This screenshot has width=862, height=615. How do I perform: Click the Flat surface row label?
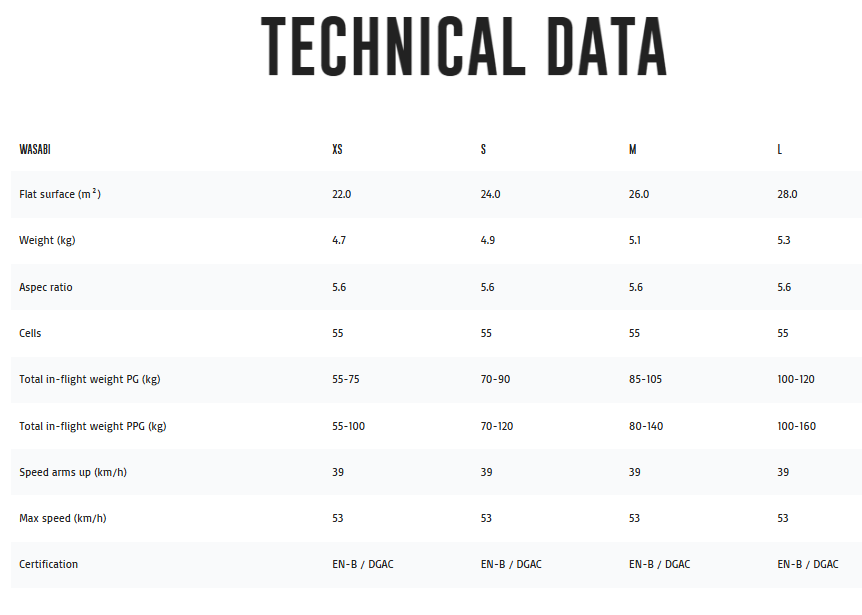tap(60, 194)
